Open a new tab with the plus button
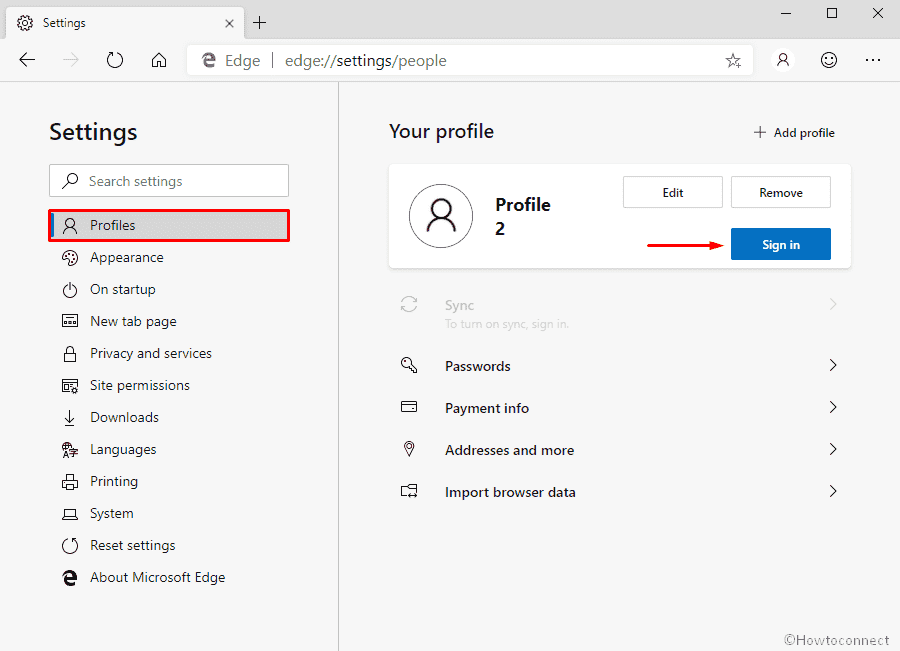900x651 pixels. click(x=259, y=23)
